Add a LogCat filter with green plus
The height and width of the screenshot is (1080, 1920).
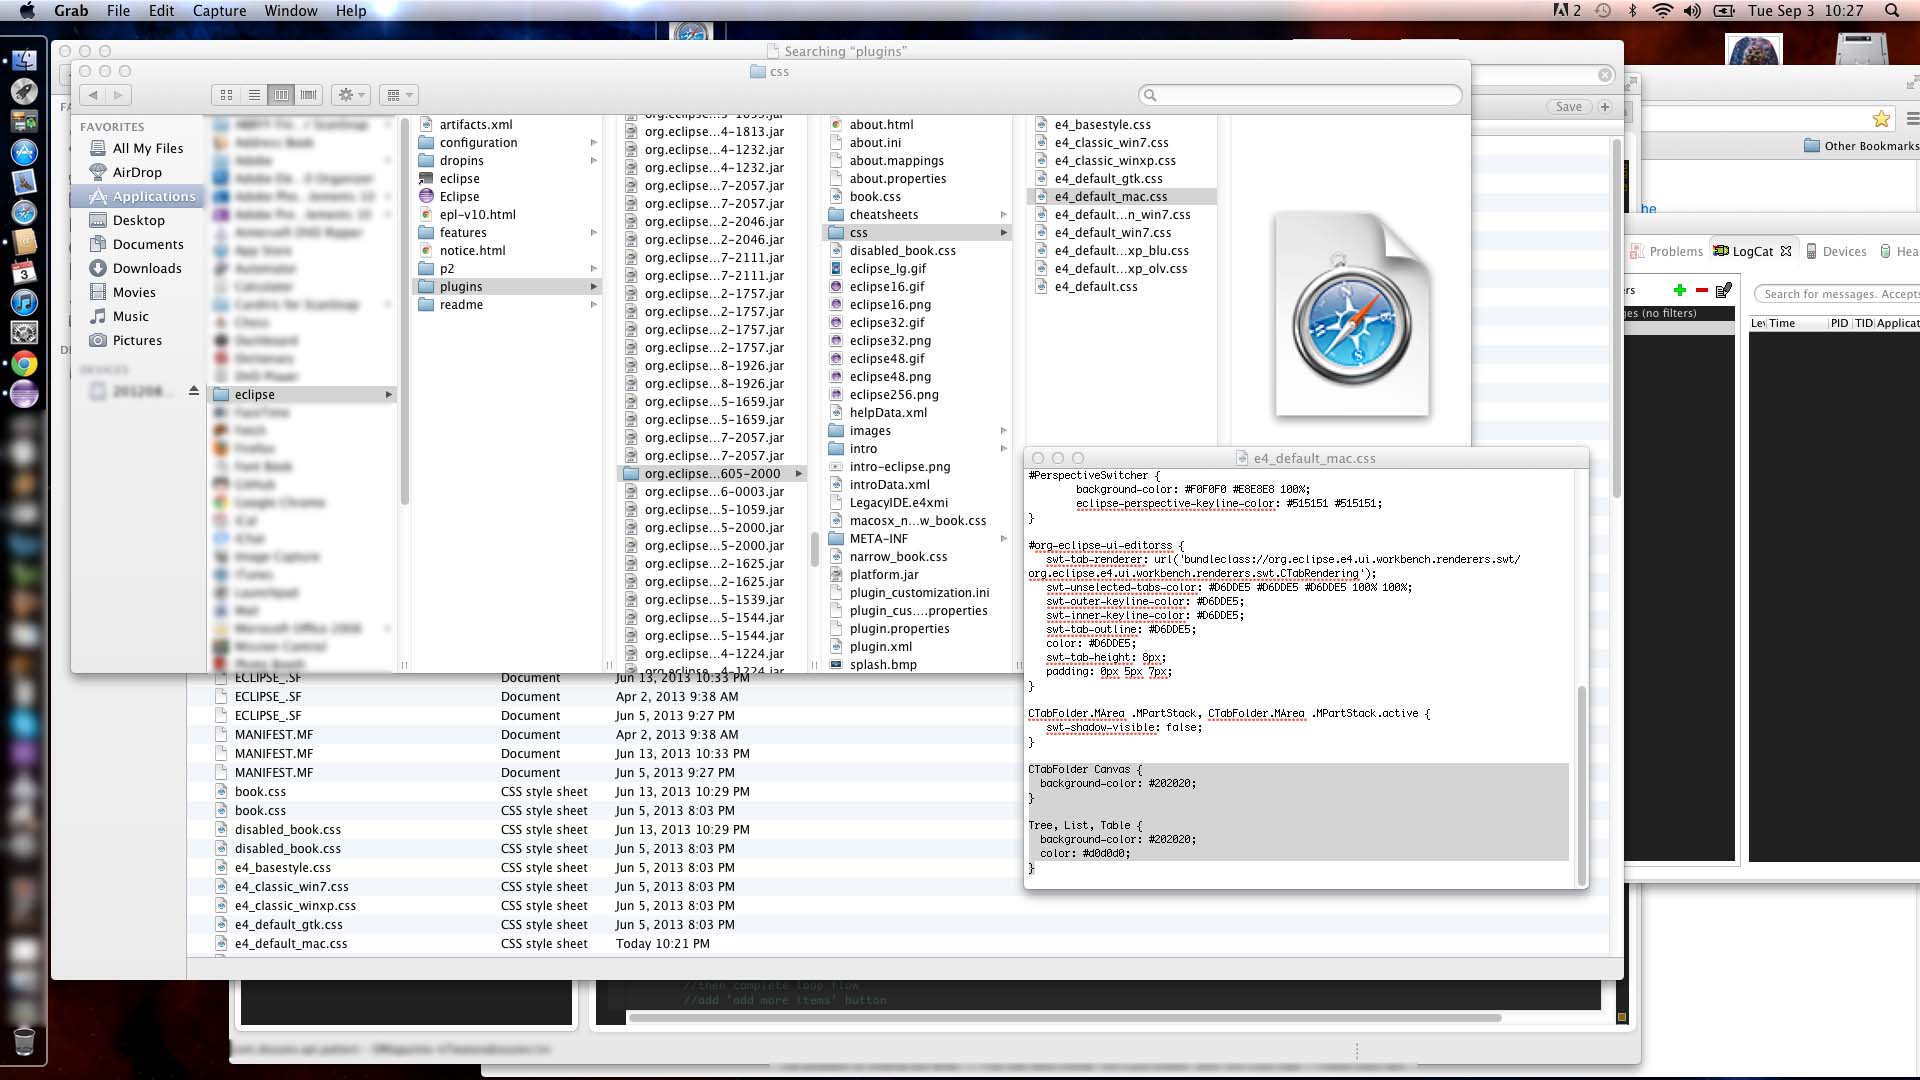pos(1680,290)
